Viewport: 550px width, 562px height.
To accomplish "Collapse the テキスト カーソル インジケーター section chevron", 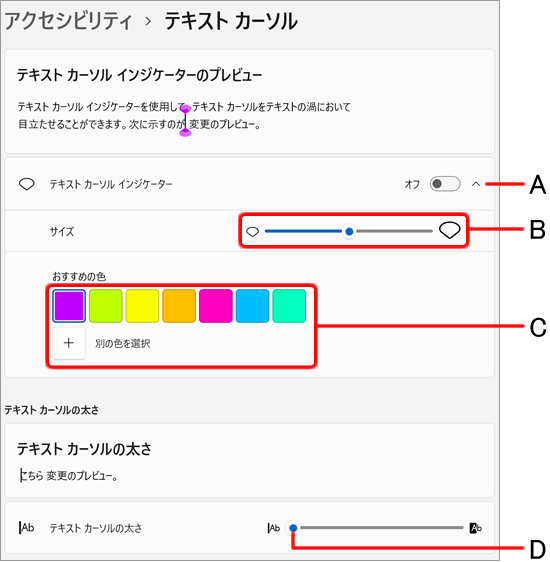I will pyautogui.click(x=476, y=184).
